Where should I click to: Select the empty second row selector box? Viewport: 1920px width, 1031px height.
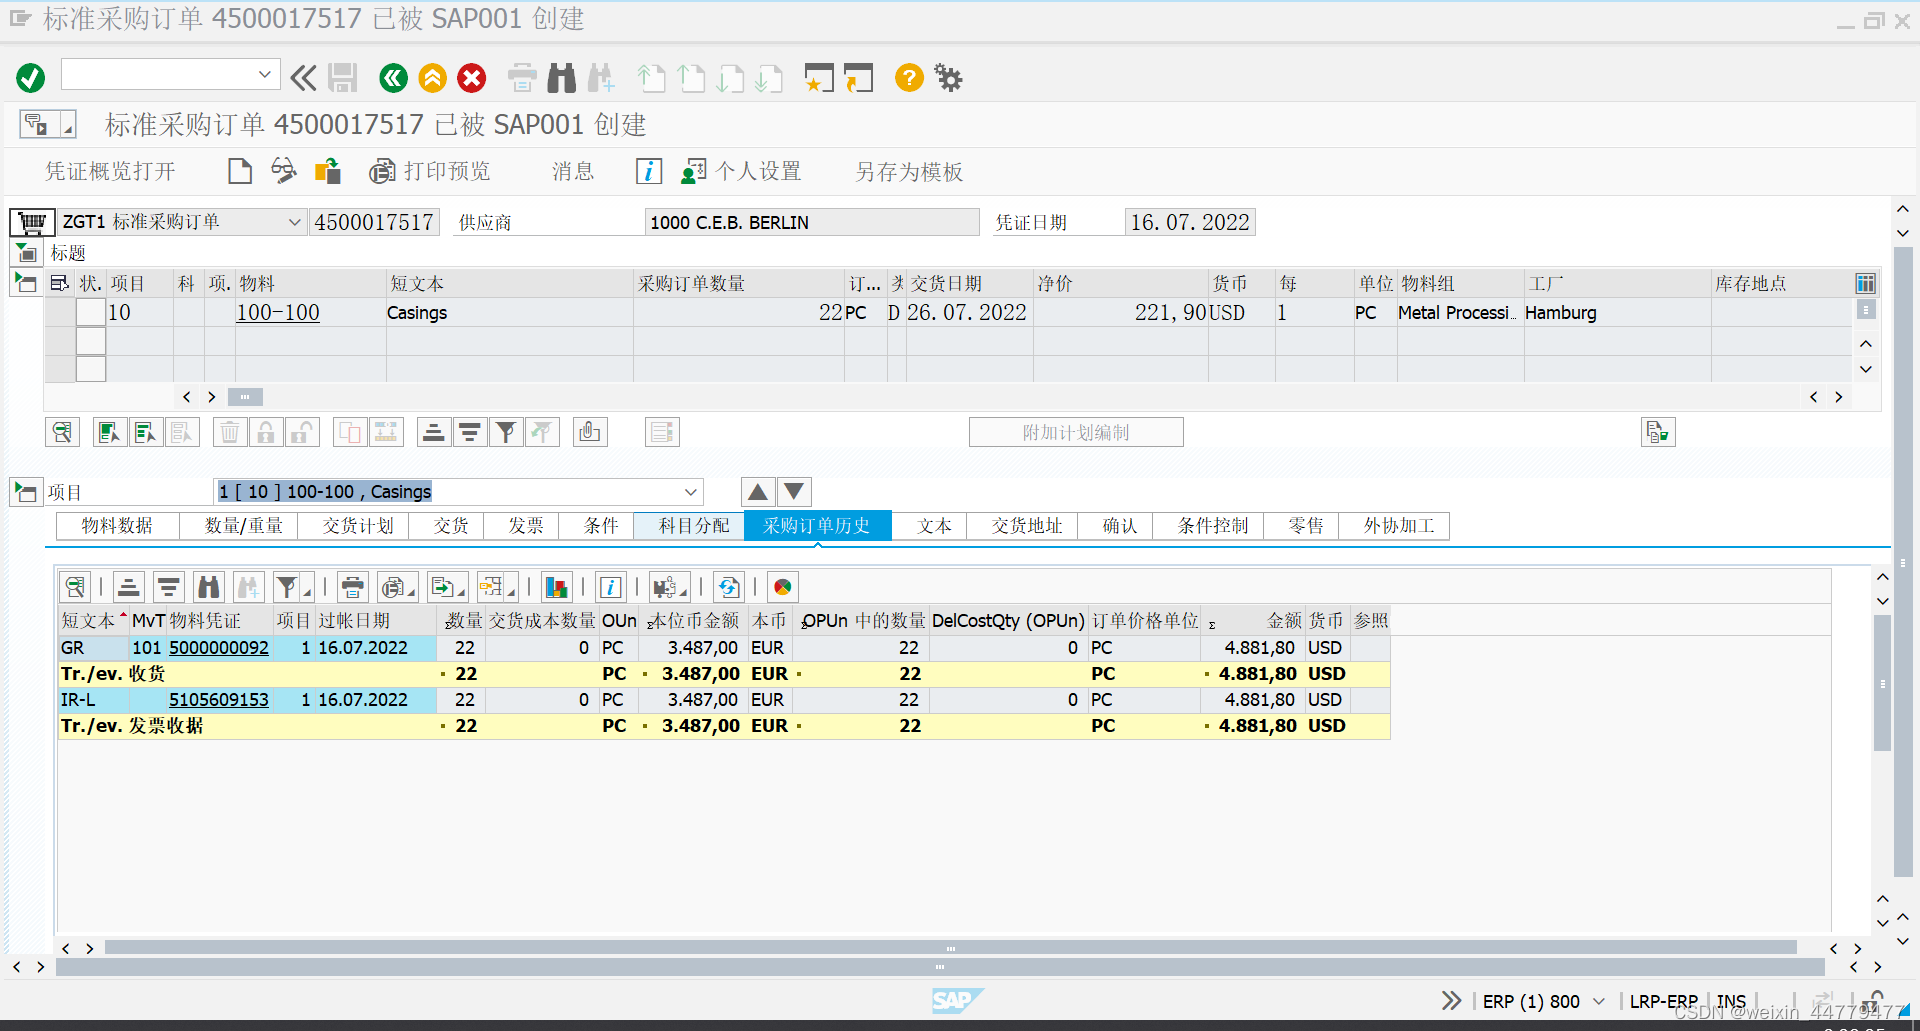pyautogui.click(x=91, y=341)
